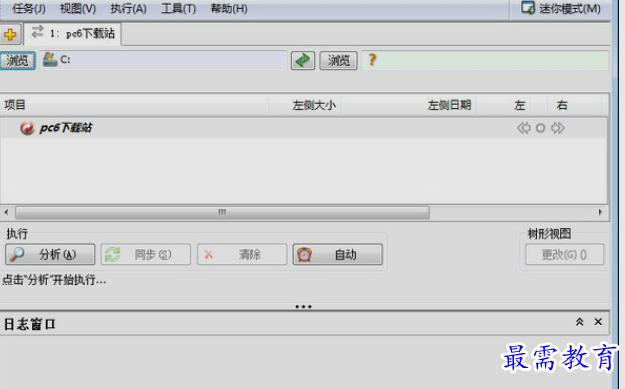Sort by the 左侧日期 column header

tap(409, 105)
